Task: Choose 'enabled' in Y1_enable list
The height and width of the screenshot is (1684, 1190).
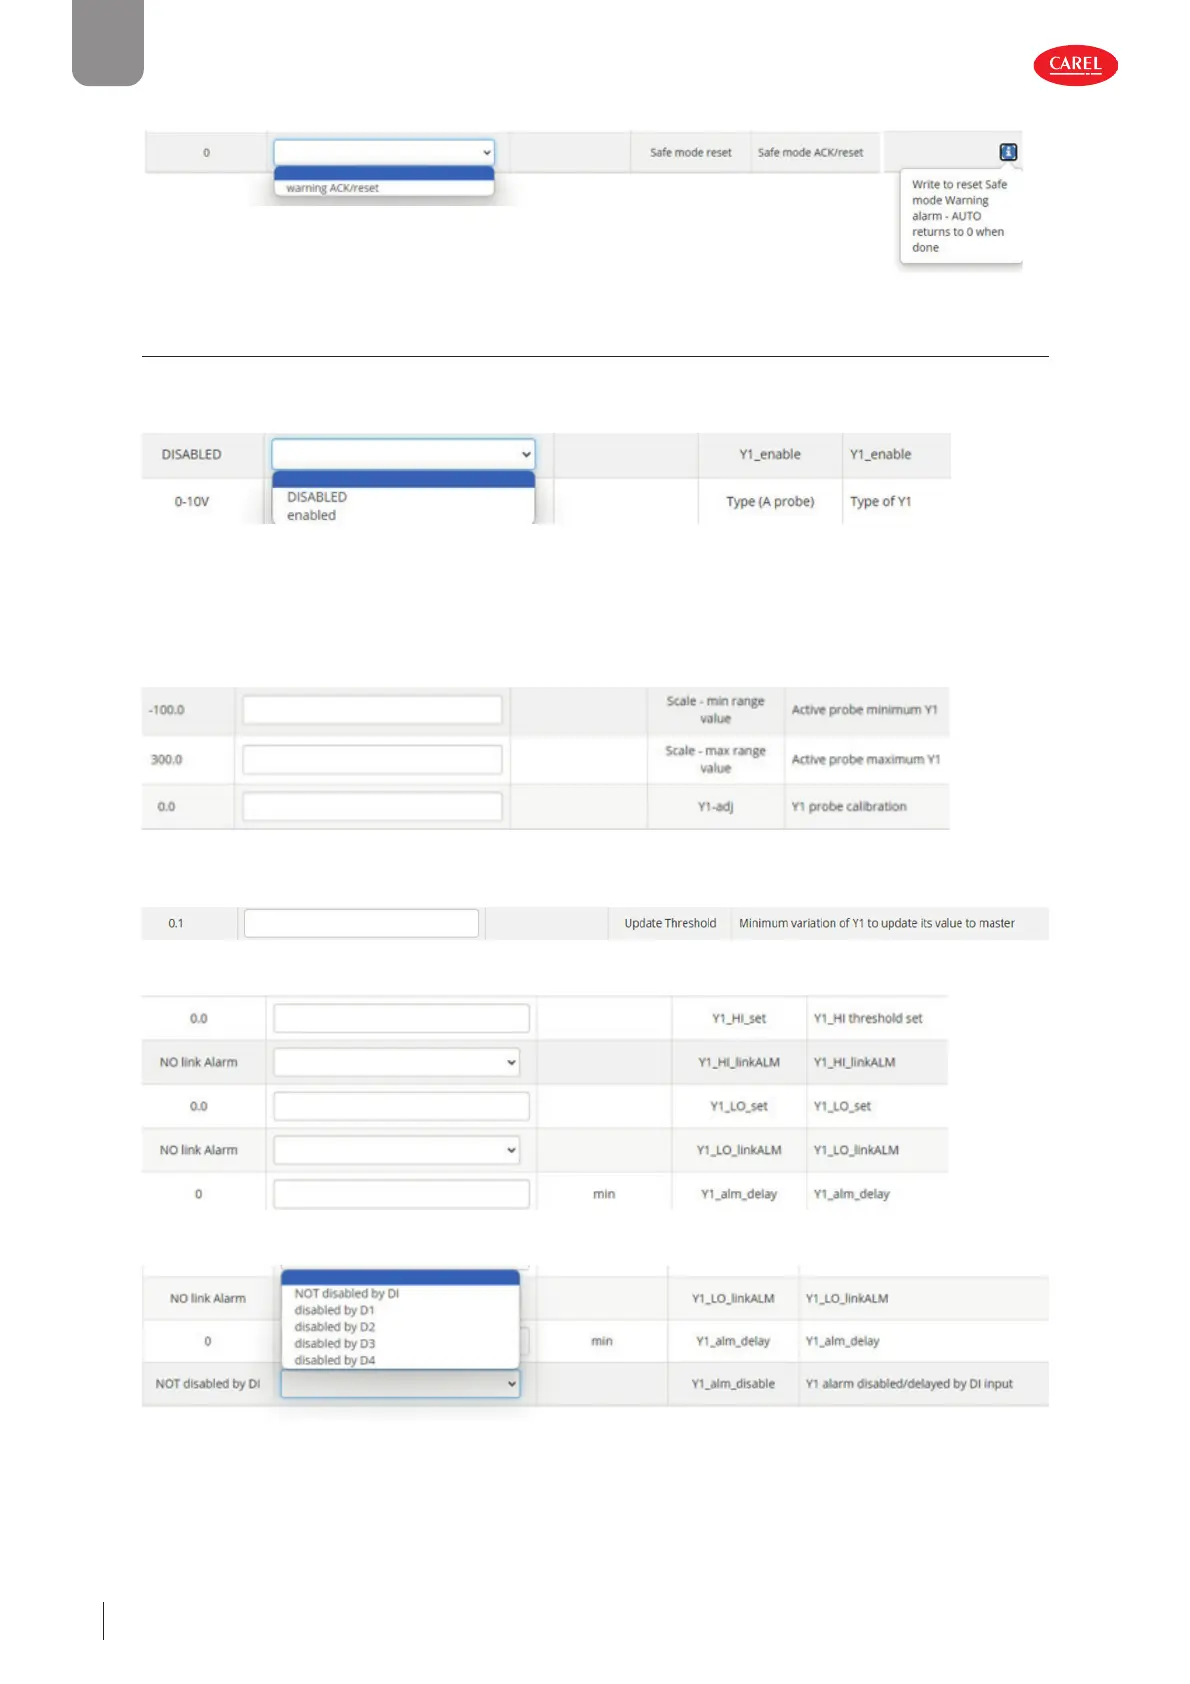Action: (x=312, y=515)
